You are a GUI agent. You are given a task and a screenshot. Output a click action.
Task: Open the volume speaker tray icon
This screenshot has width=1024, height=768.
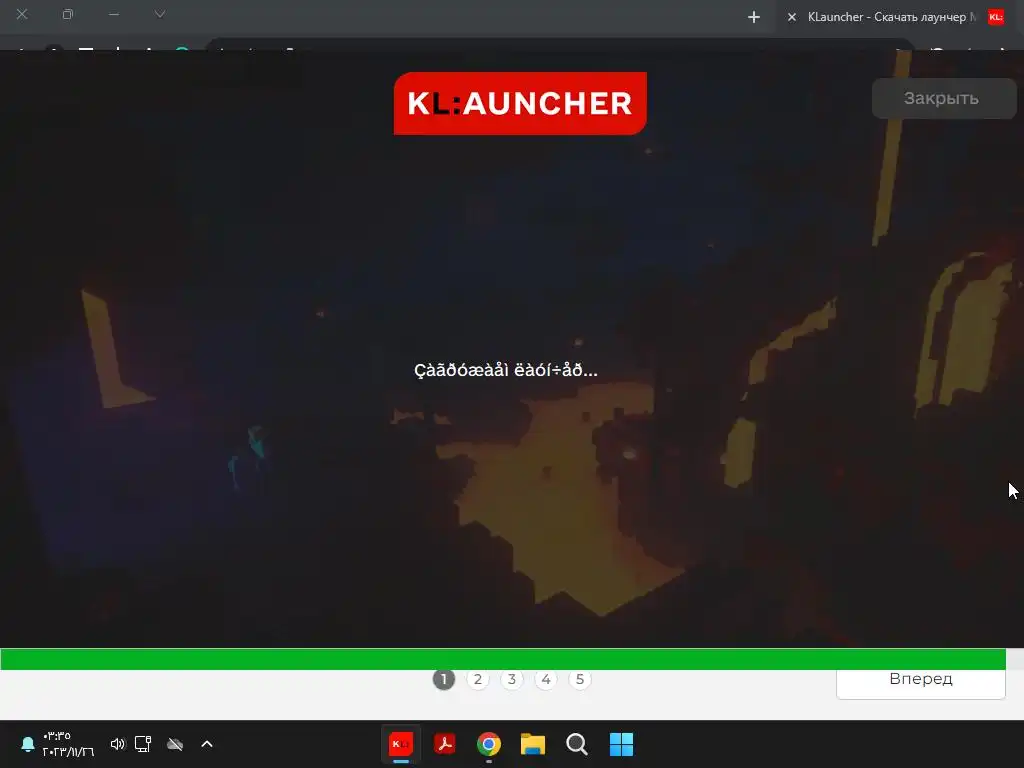pyautogui.click(x=118, y=744)
